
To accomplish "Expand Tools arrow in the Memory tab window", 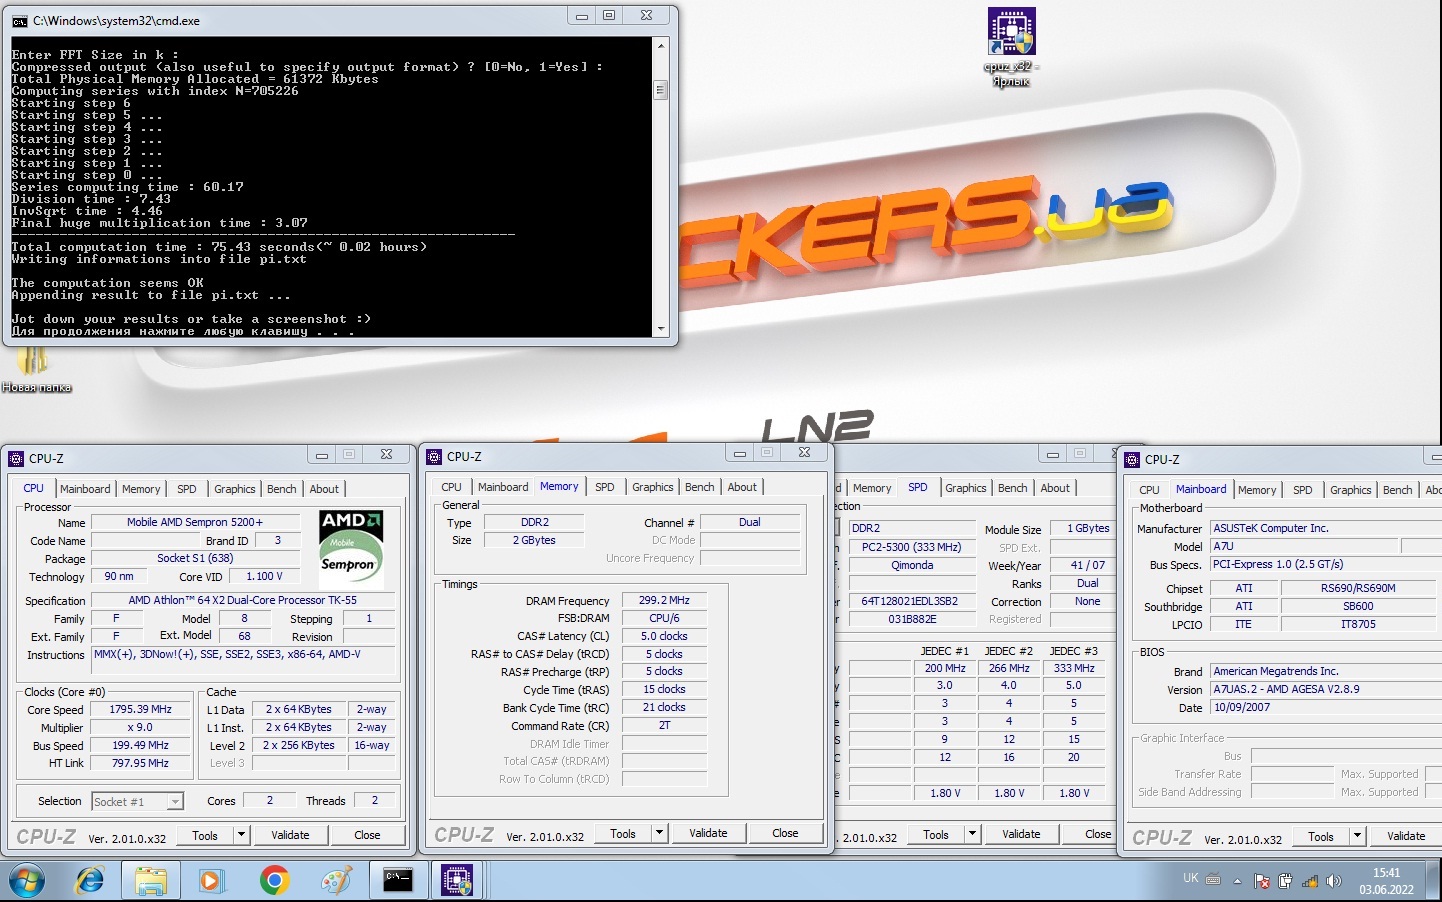I will click(659, 833).
